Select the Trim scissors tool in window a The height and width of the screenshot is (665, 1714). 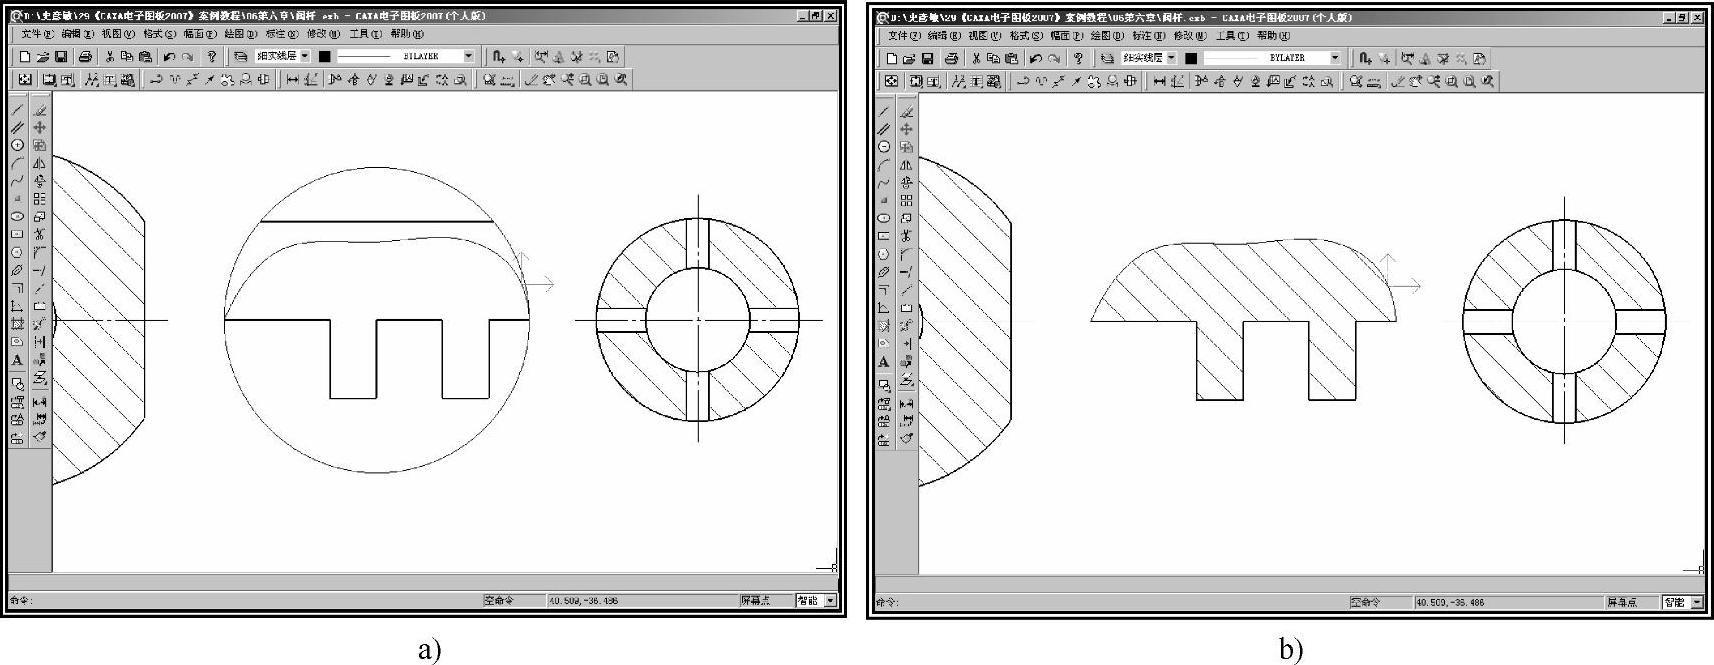(x=39, y=234)
